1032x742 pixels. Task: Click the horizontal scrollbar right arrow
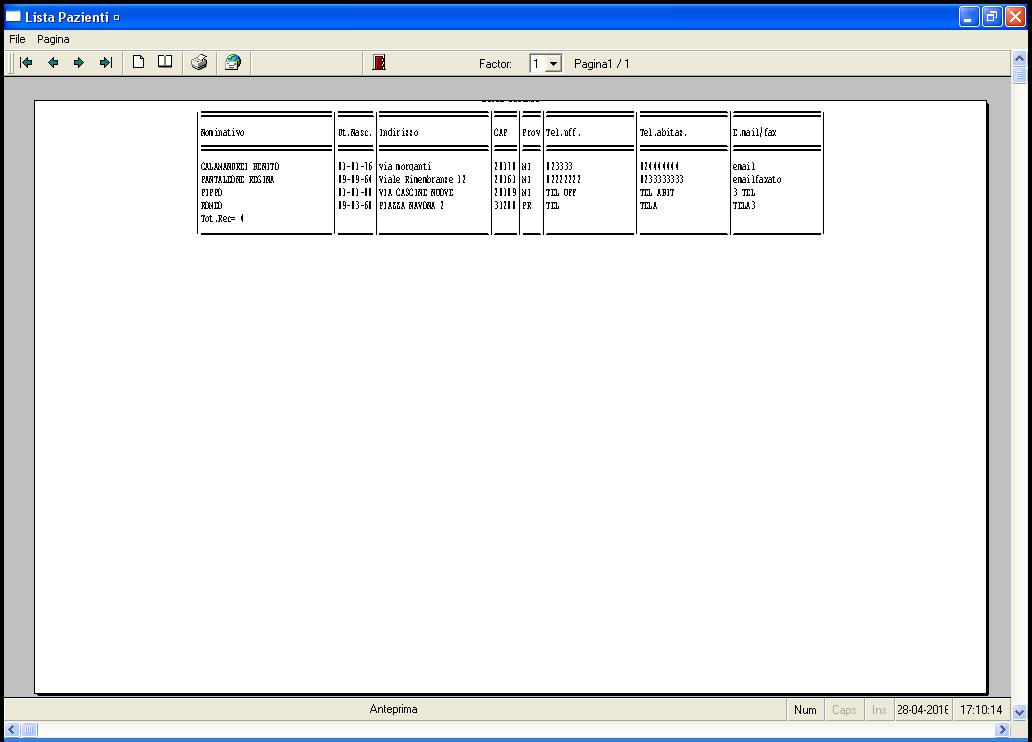coord(1002,729)
